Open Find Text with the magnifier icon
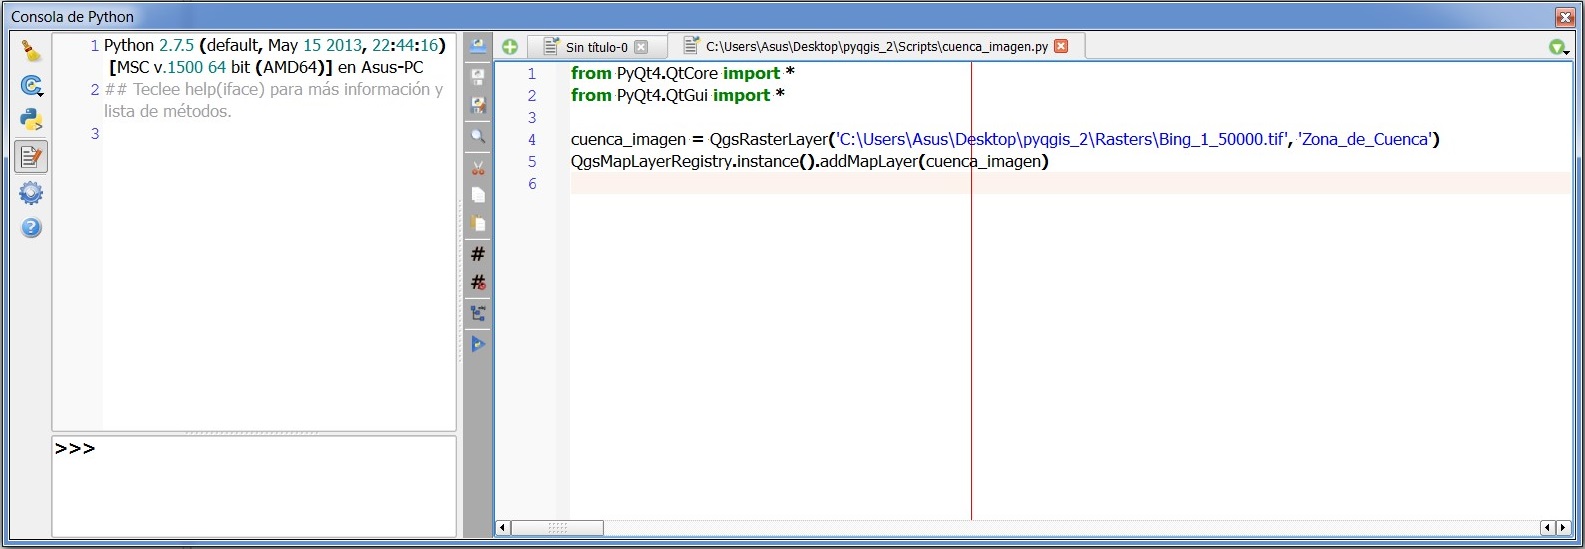Viewport: 1585px width, 549px height. (x=478, y=137)
